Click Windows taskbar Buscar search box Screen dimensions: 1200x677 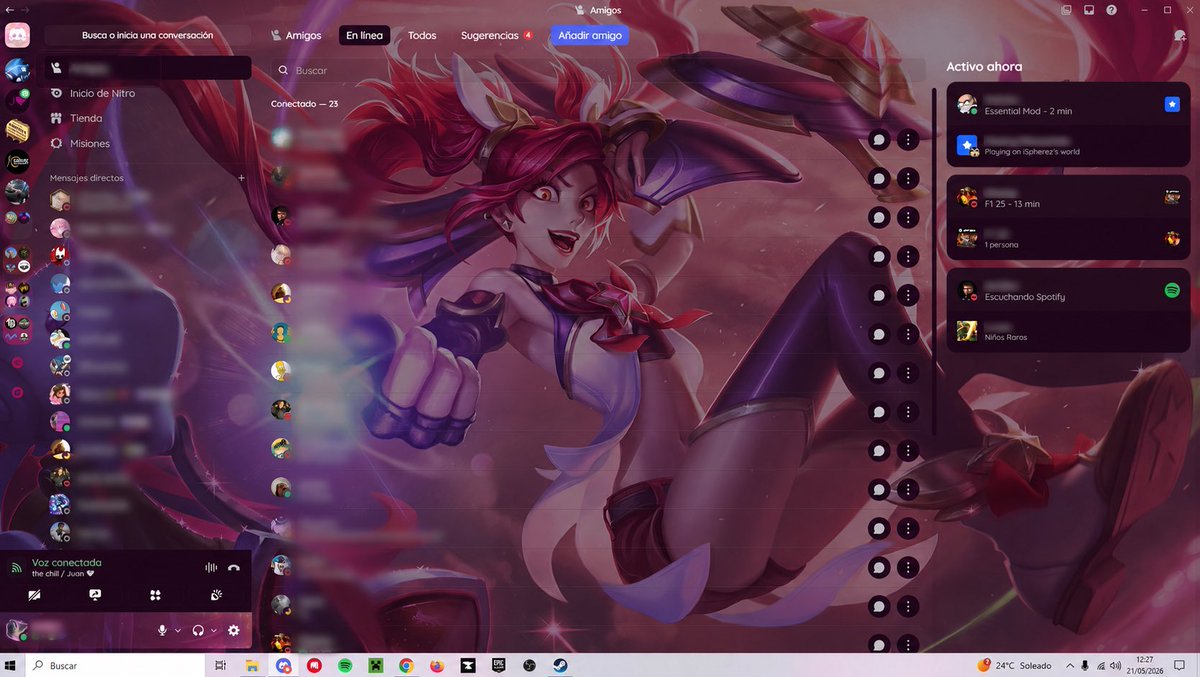coord(115,665)
